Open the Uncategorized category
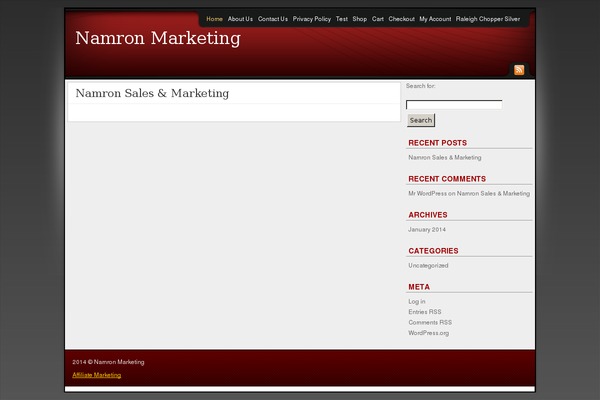600x400 pixels. 428,265
